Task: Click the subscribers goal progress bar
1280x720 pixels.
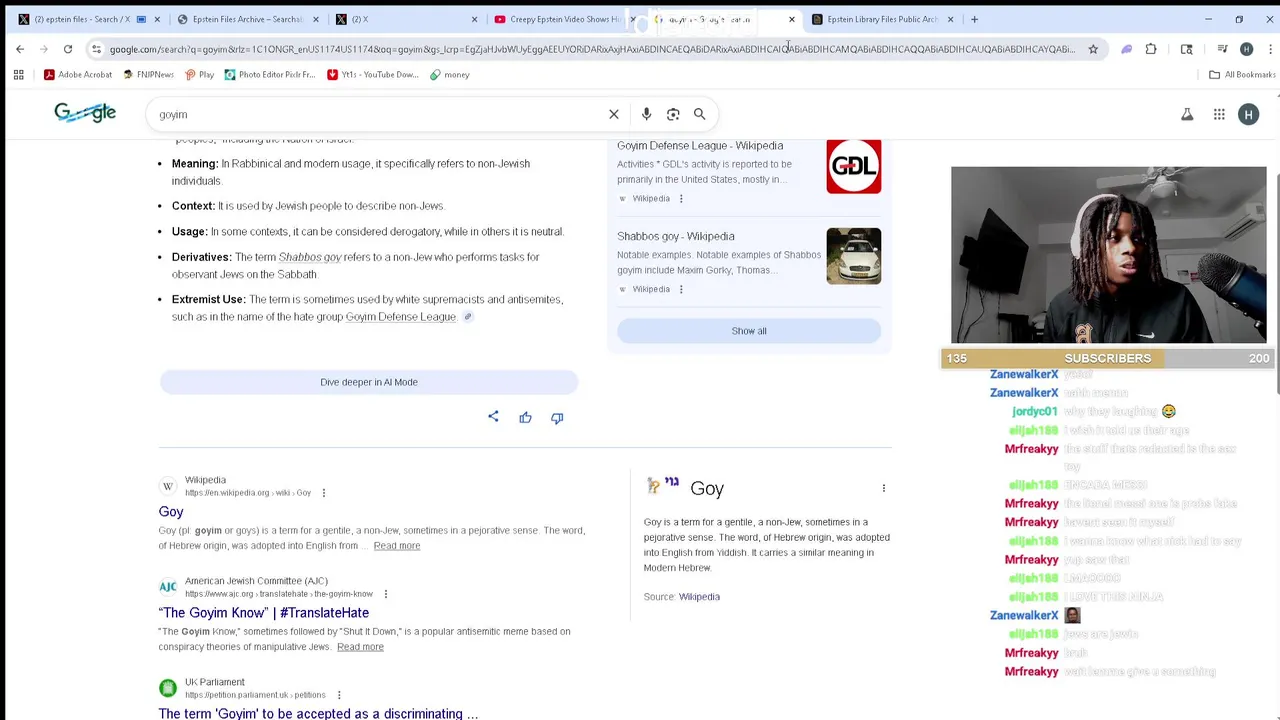Action: (x=1108, y=358)
